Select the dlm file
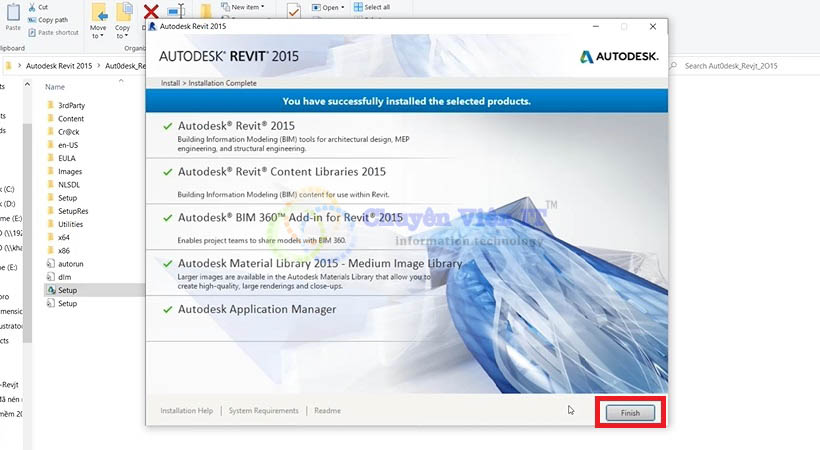The width and height of the screenshot is (820, 450). tap(65, 277)
